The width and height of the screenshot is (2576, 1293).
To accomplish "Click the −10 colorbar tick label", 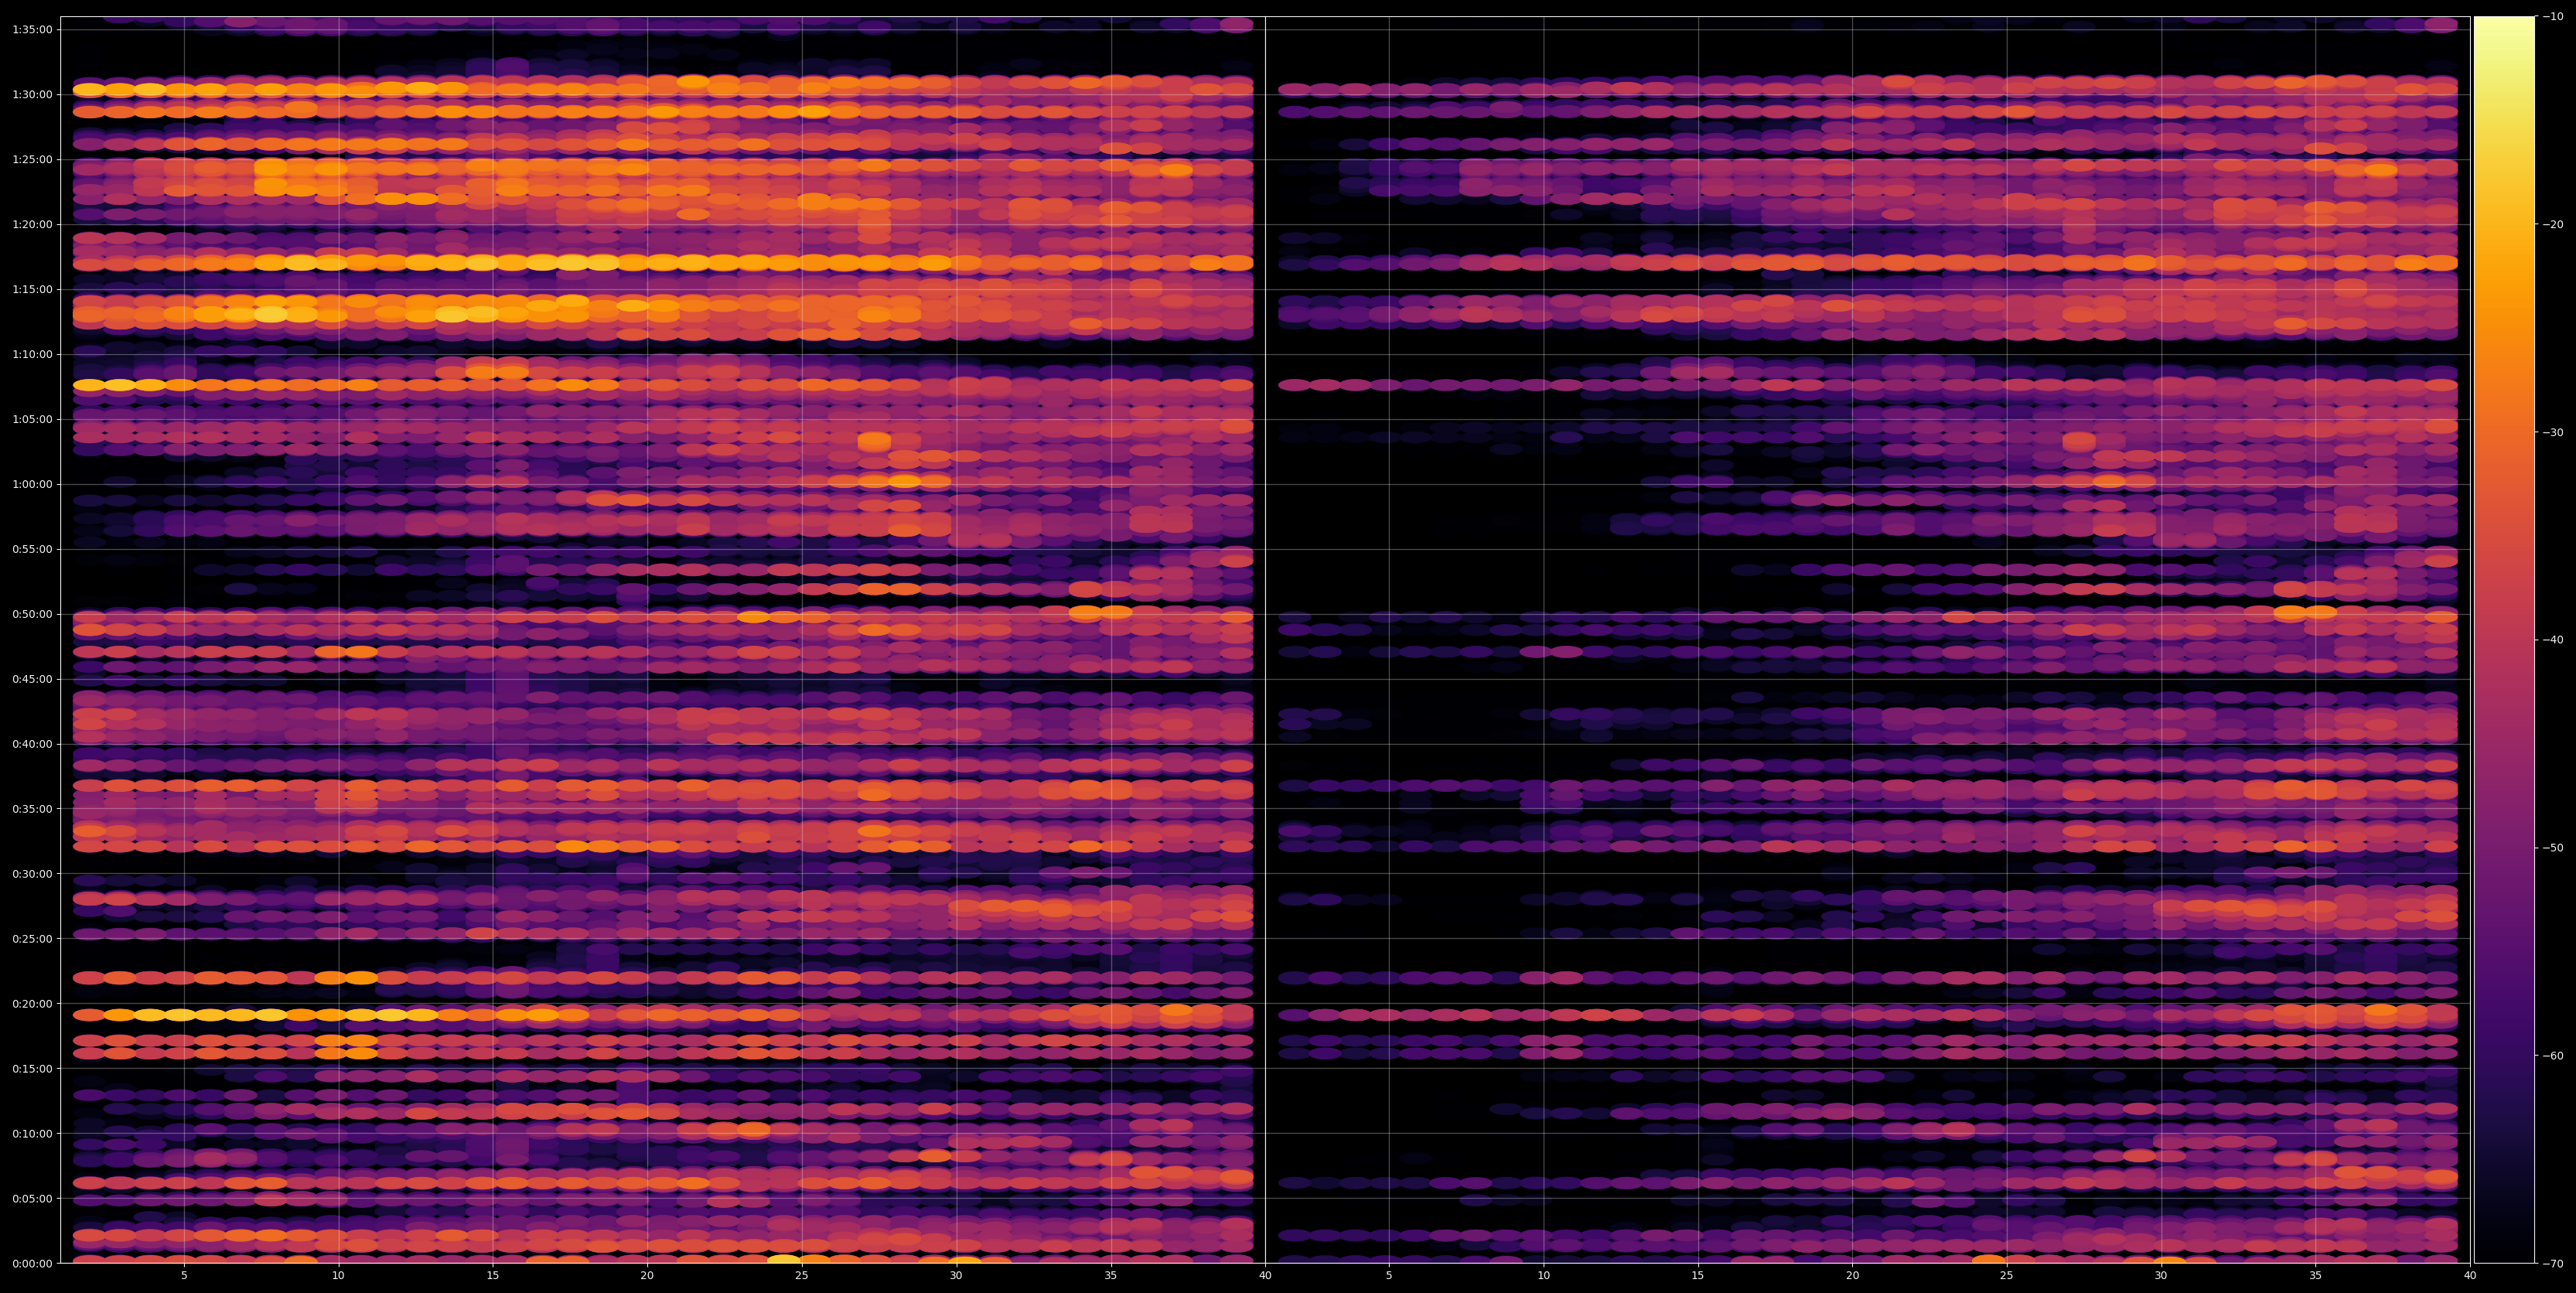I will pyautogui.click(x=2553, y=16).
